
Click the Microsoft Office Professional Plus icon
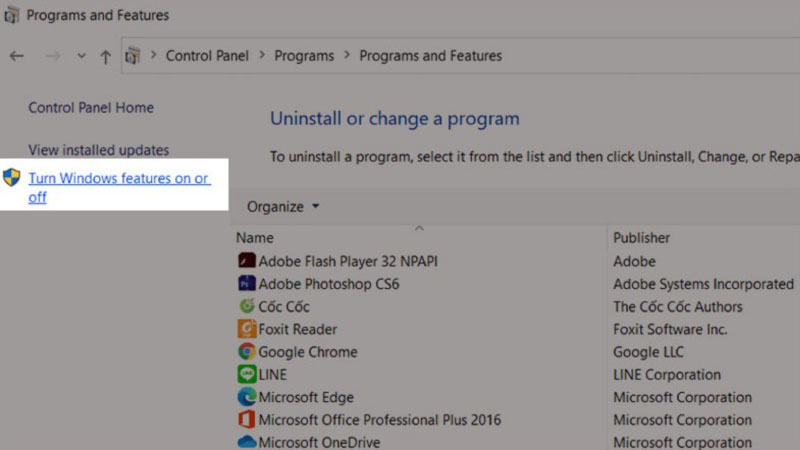coord(246,420)
